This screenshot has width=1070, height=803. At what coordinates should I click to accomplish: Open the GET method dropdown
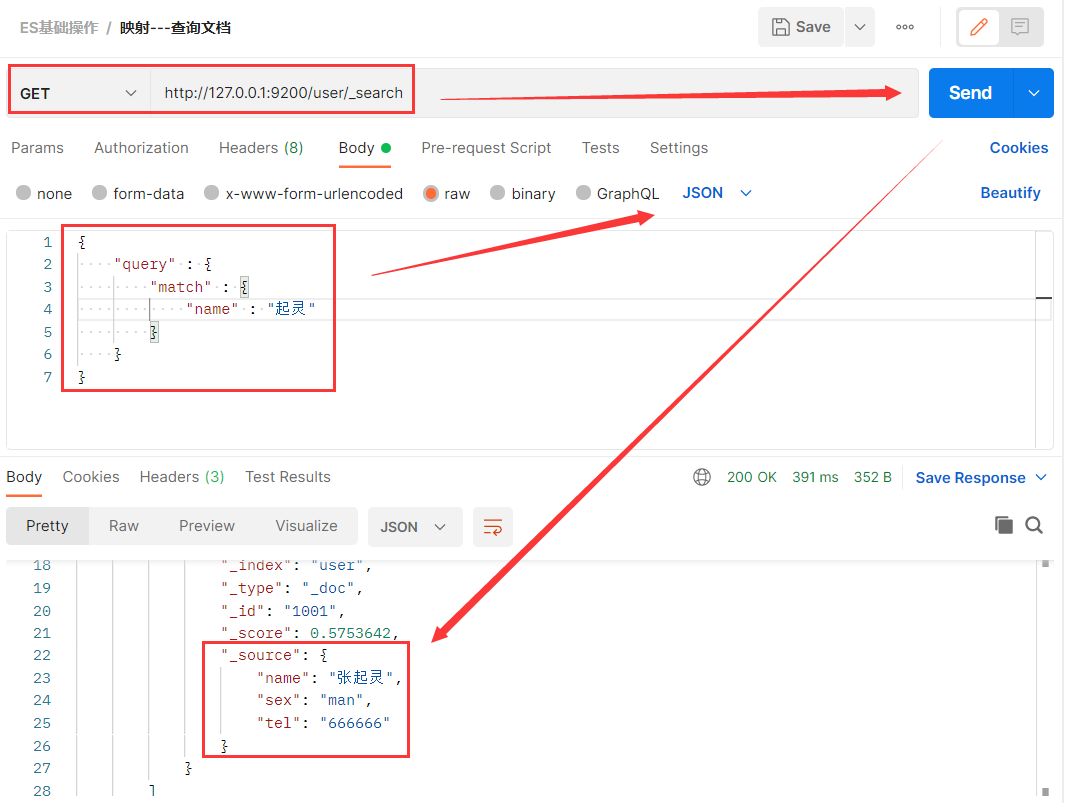point(78,93)
